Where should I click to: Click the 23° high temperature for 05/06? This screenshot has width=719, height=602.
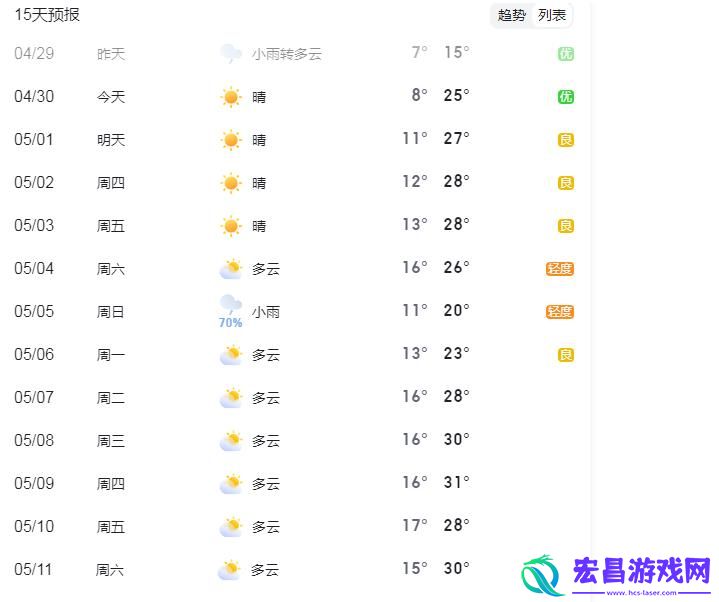456,353
